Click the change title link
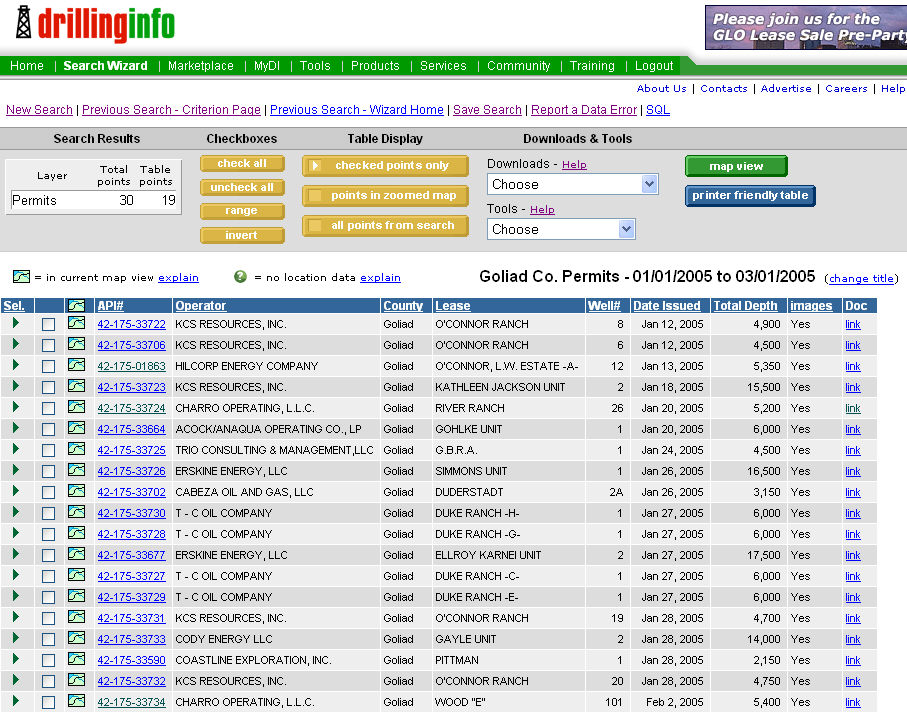 coord(861,279)
